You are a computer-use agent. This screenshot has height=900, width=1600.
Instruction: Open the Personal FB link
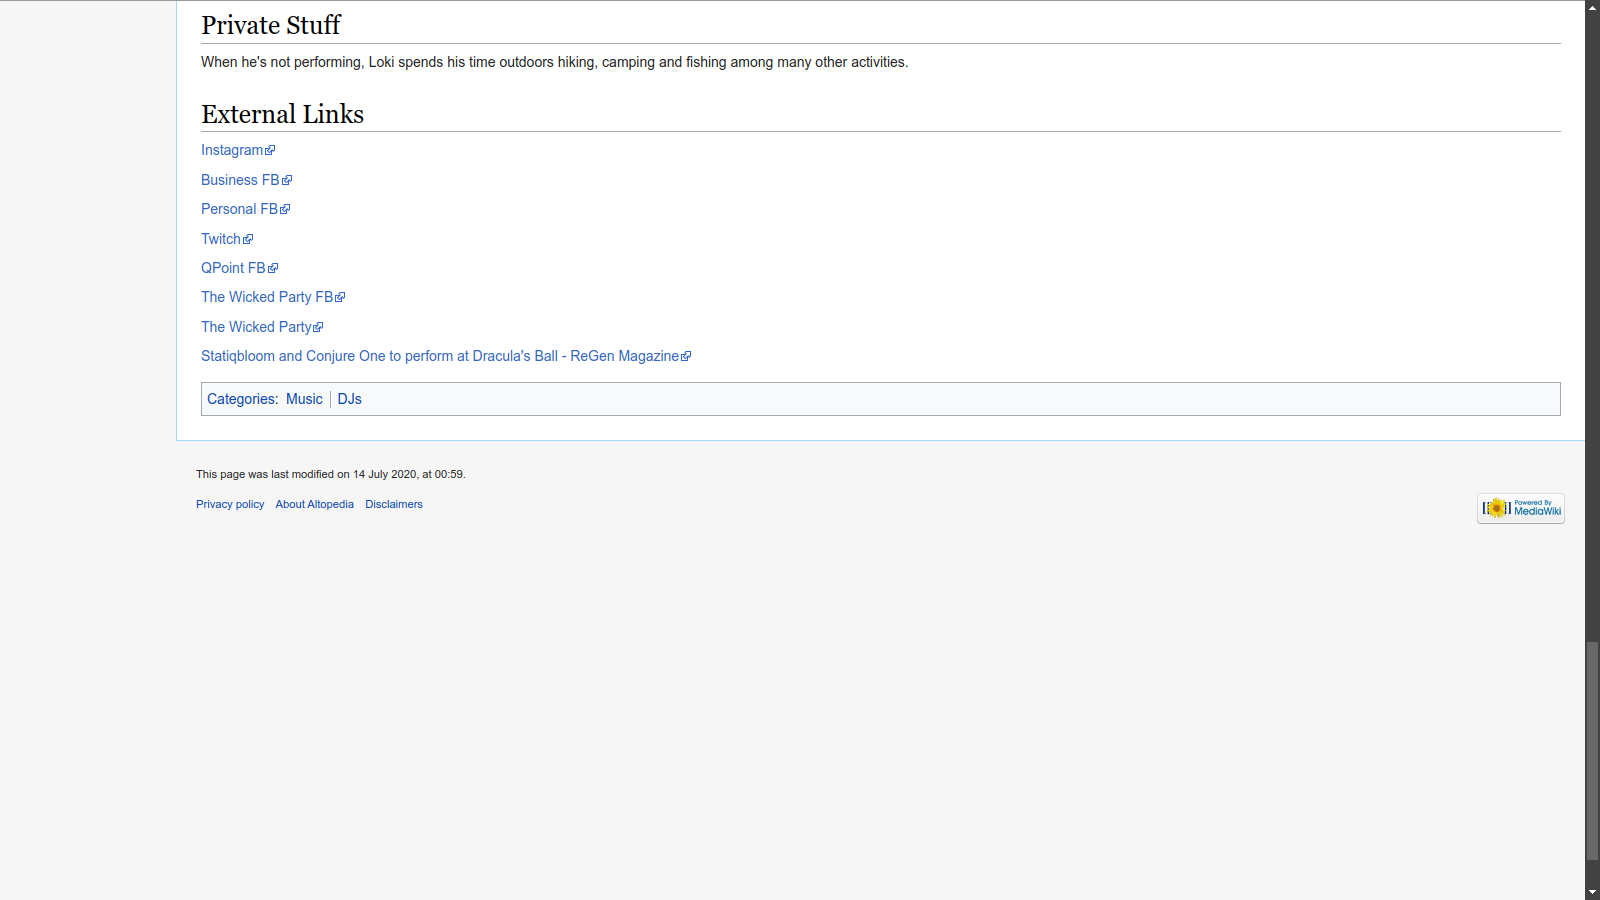239,209
